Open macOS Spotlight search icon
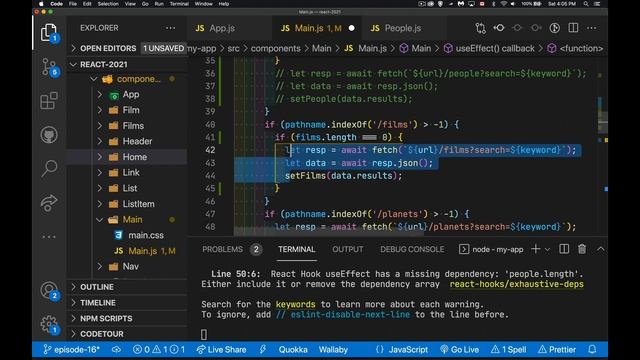640x360 pixels. 586,4
